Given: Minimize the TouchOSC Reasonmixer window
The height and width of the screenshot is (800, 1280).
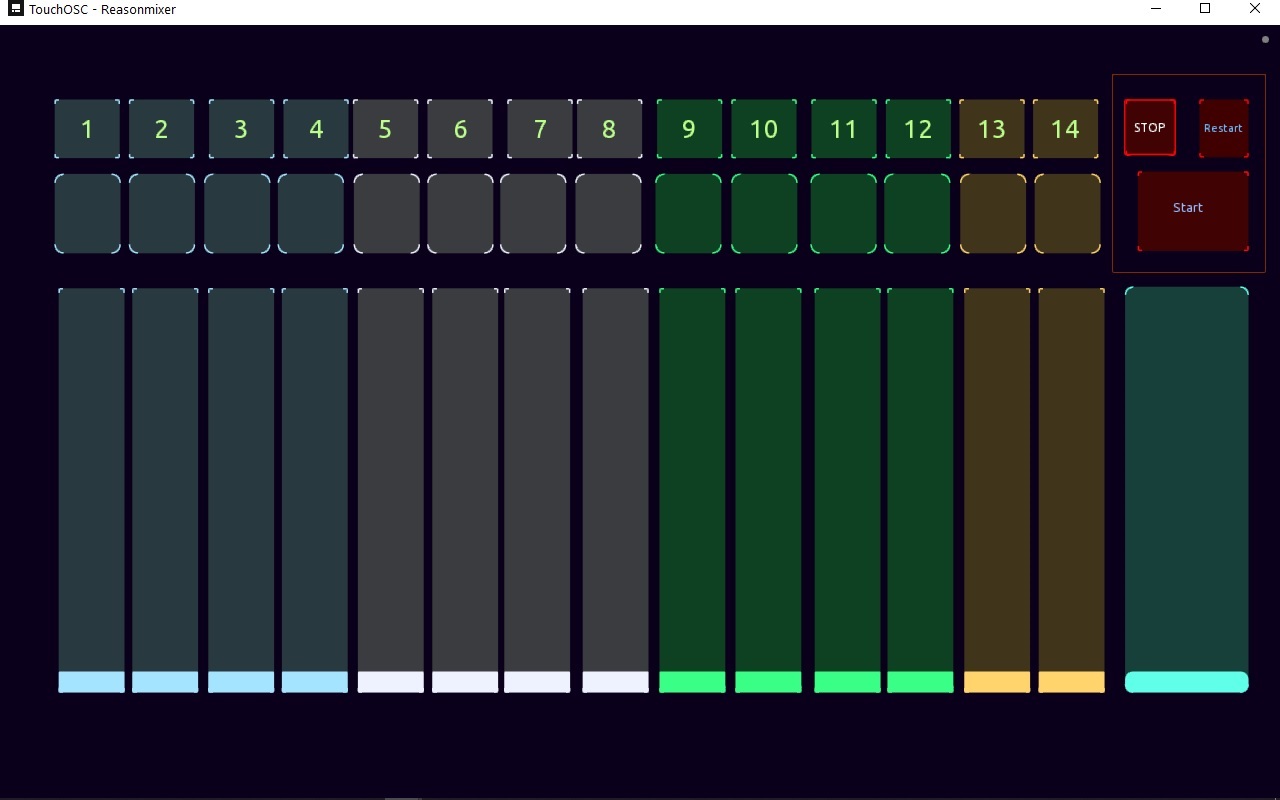Looking at the screenshot, I should (x=1156, y=9).
